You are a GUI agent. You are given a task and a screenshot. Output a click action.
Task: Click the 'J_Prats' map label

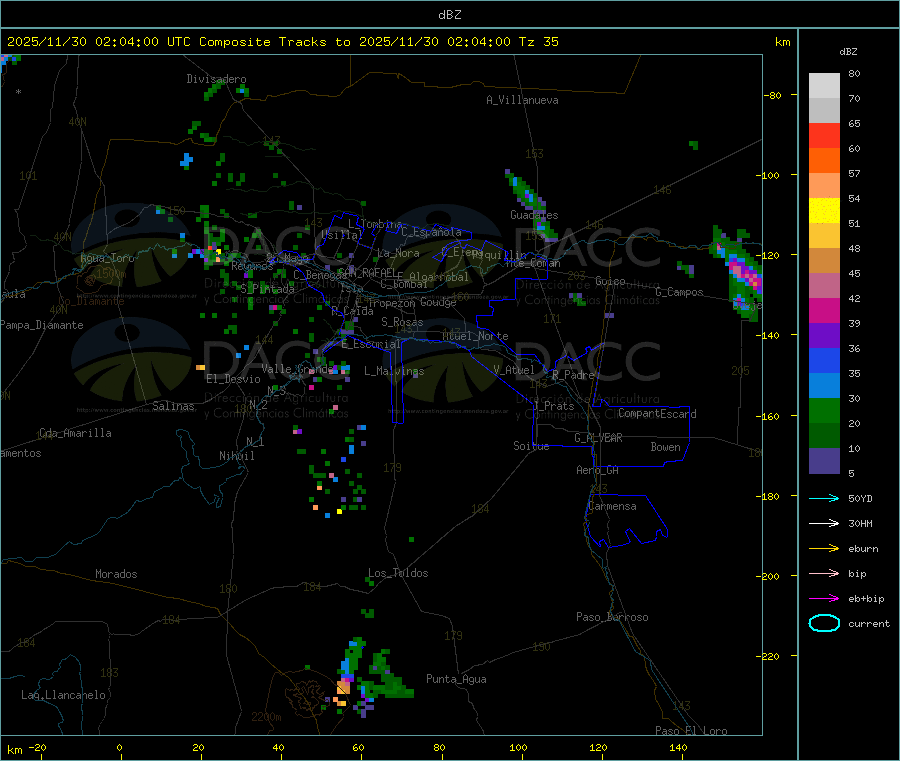[554, 406]
